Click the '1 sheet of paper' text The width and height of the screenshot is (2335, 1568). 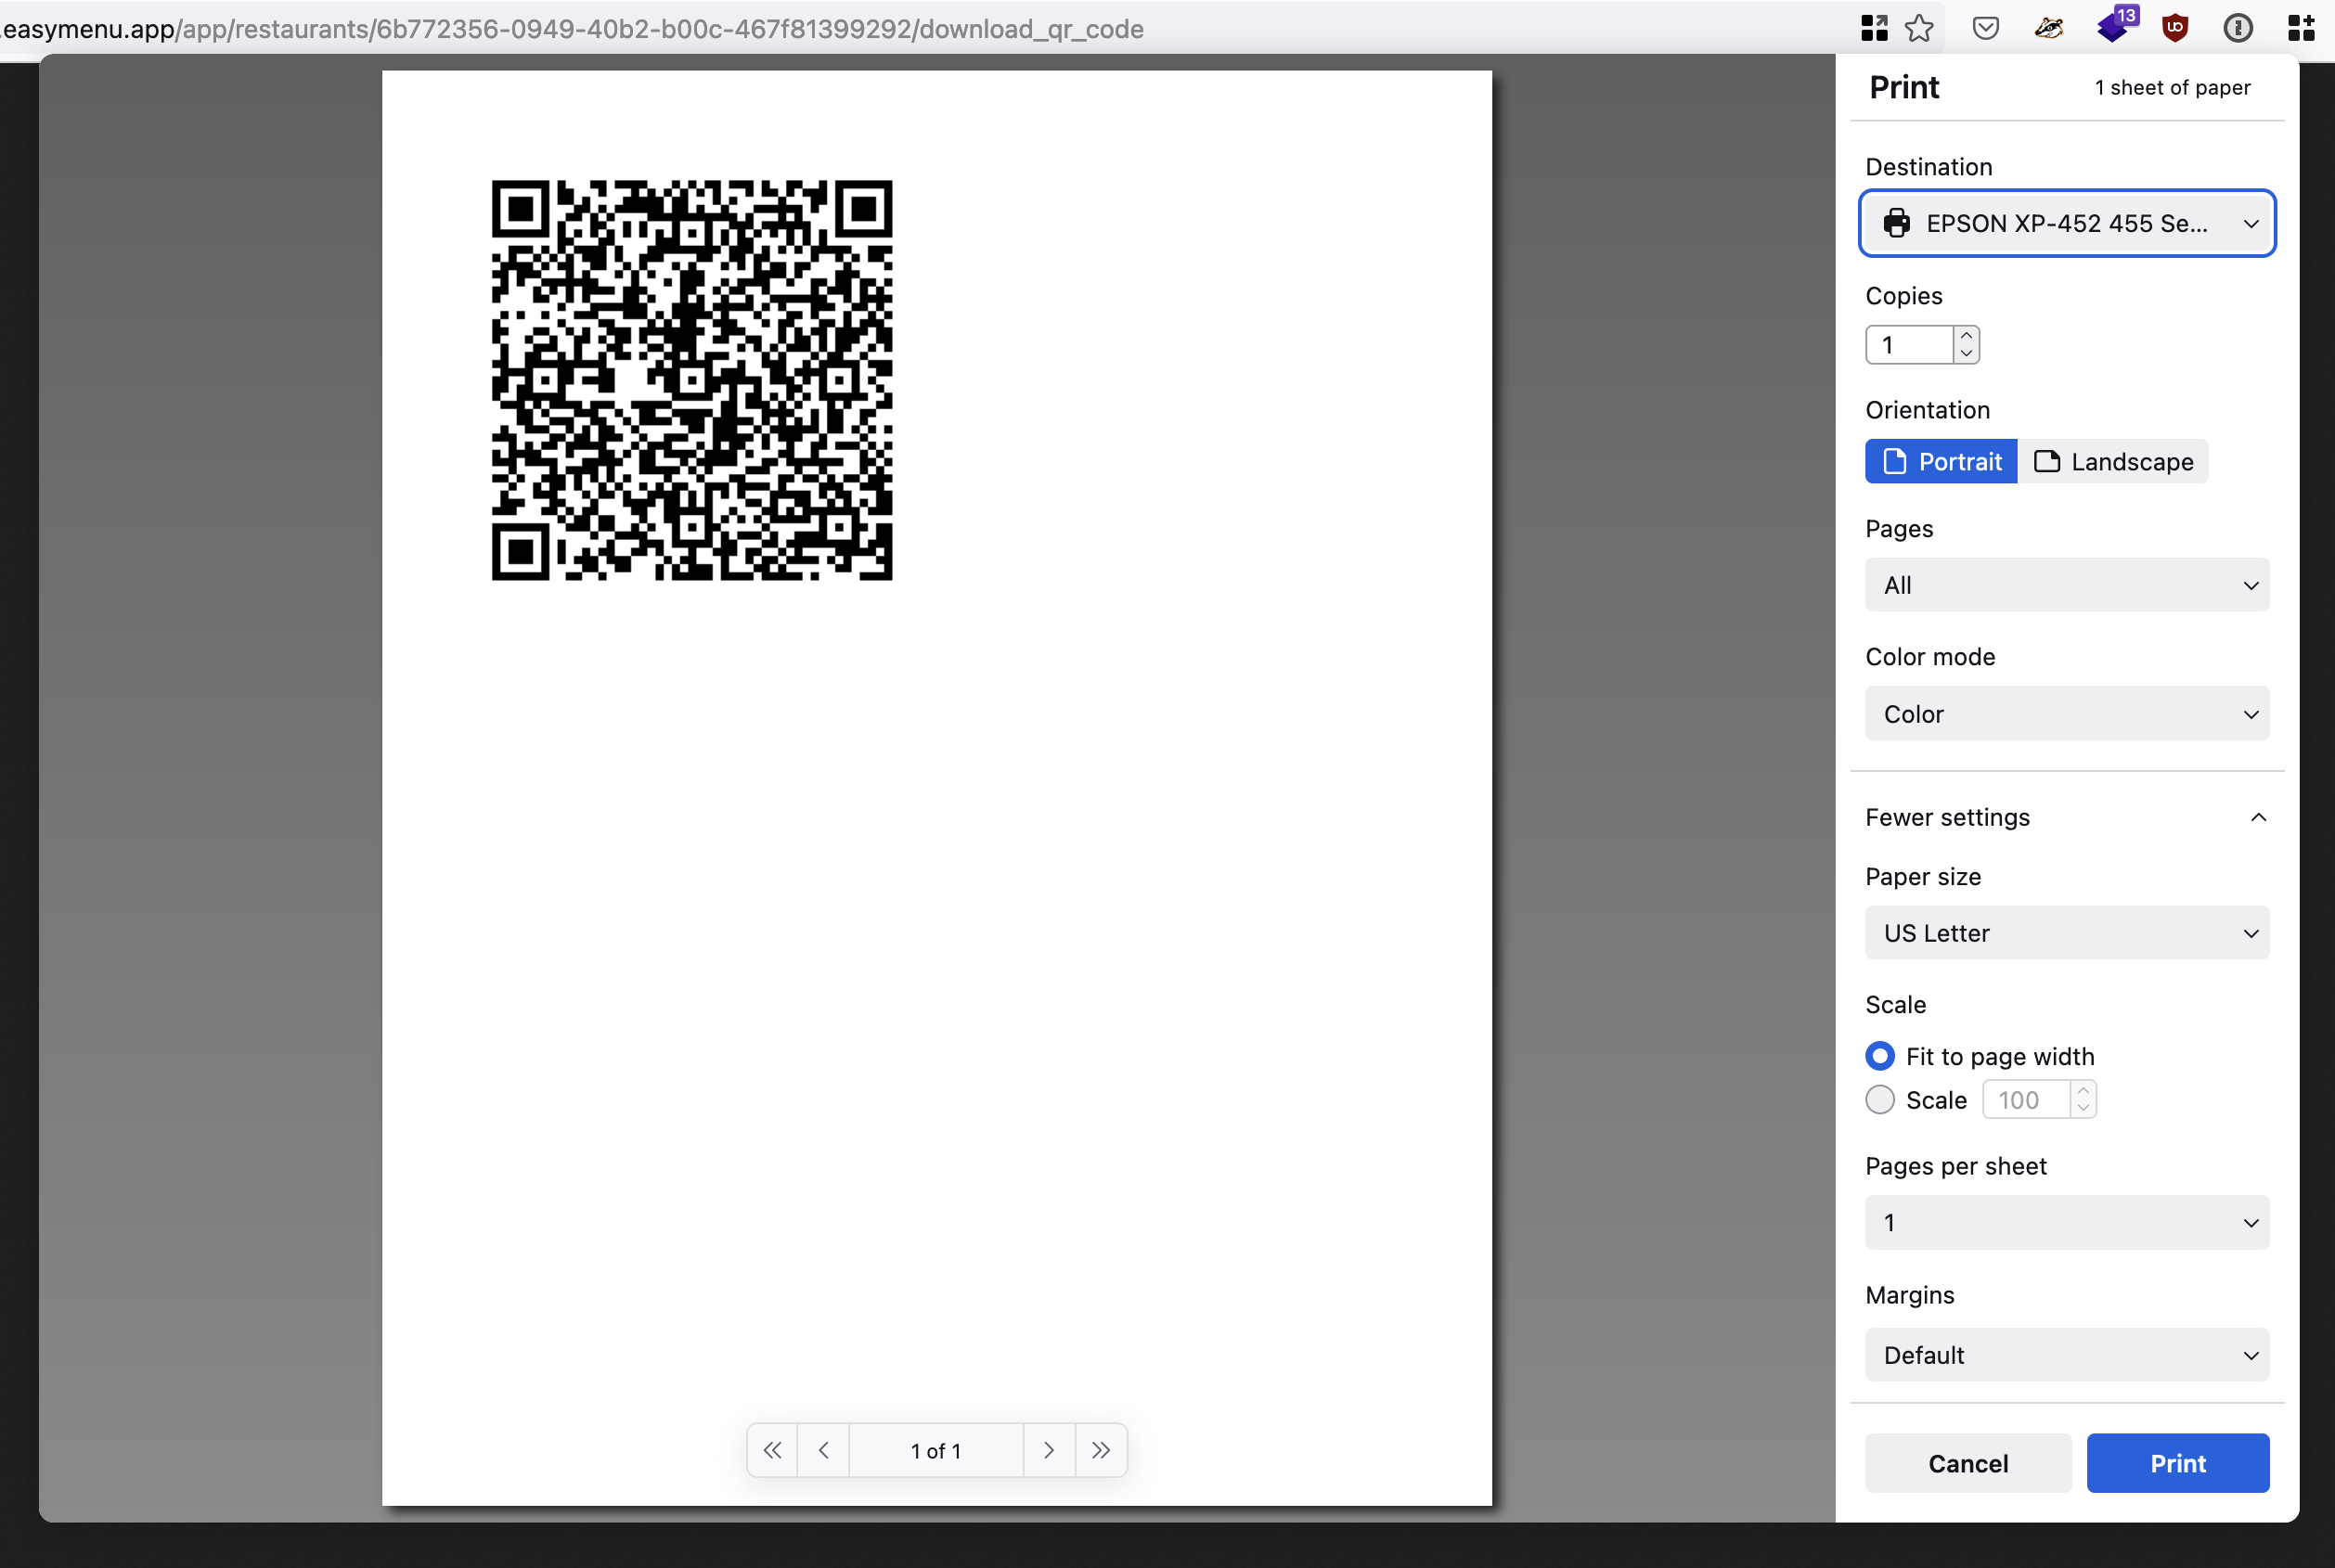point(2172,88)
